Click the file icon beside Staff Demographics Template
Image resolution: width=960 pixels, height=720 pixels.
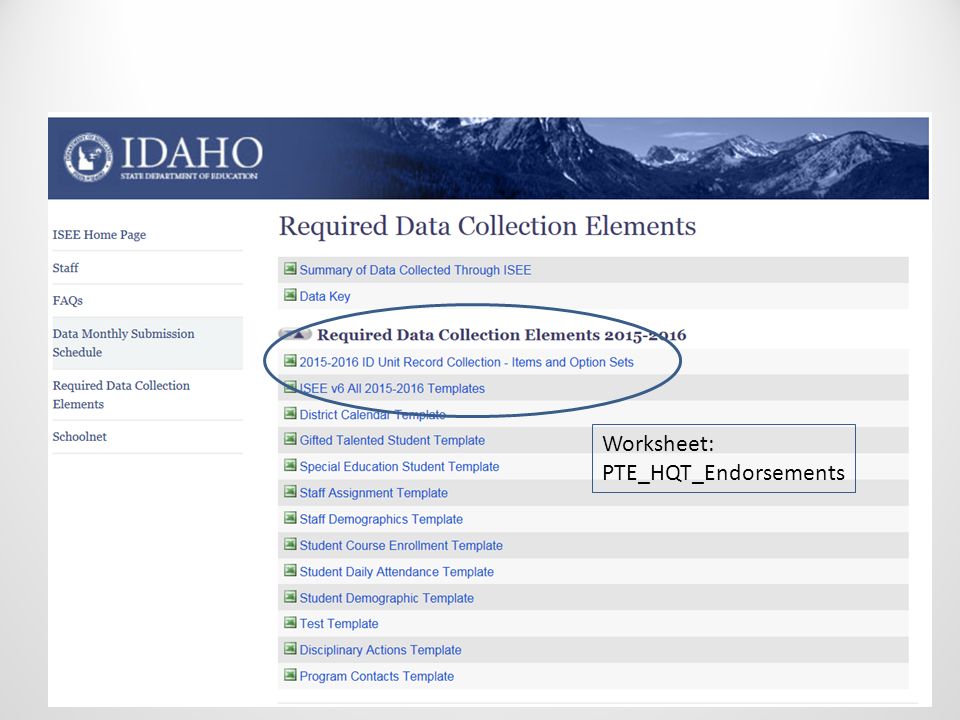[290, 518]
